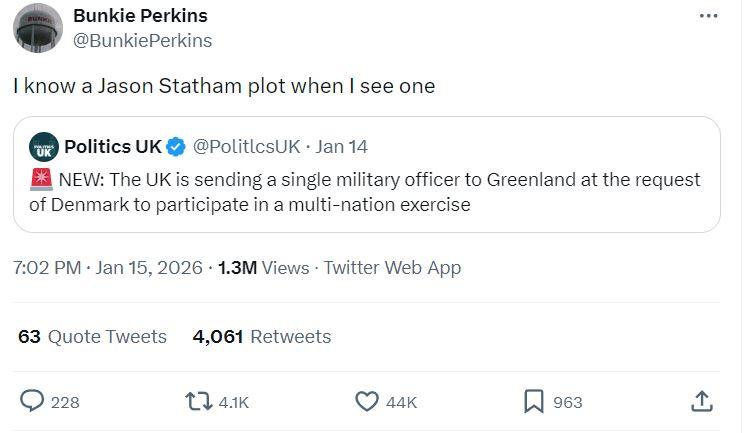Open the three-dot more options menu

708,16
